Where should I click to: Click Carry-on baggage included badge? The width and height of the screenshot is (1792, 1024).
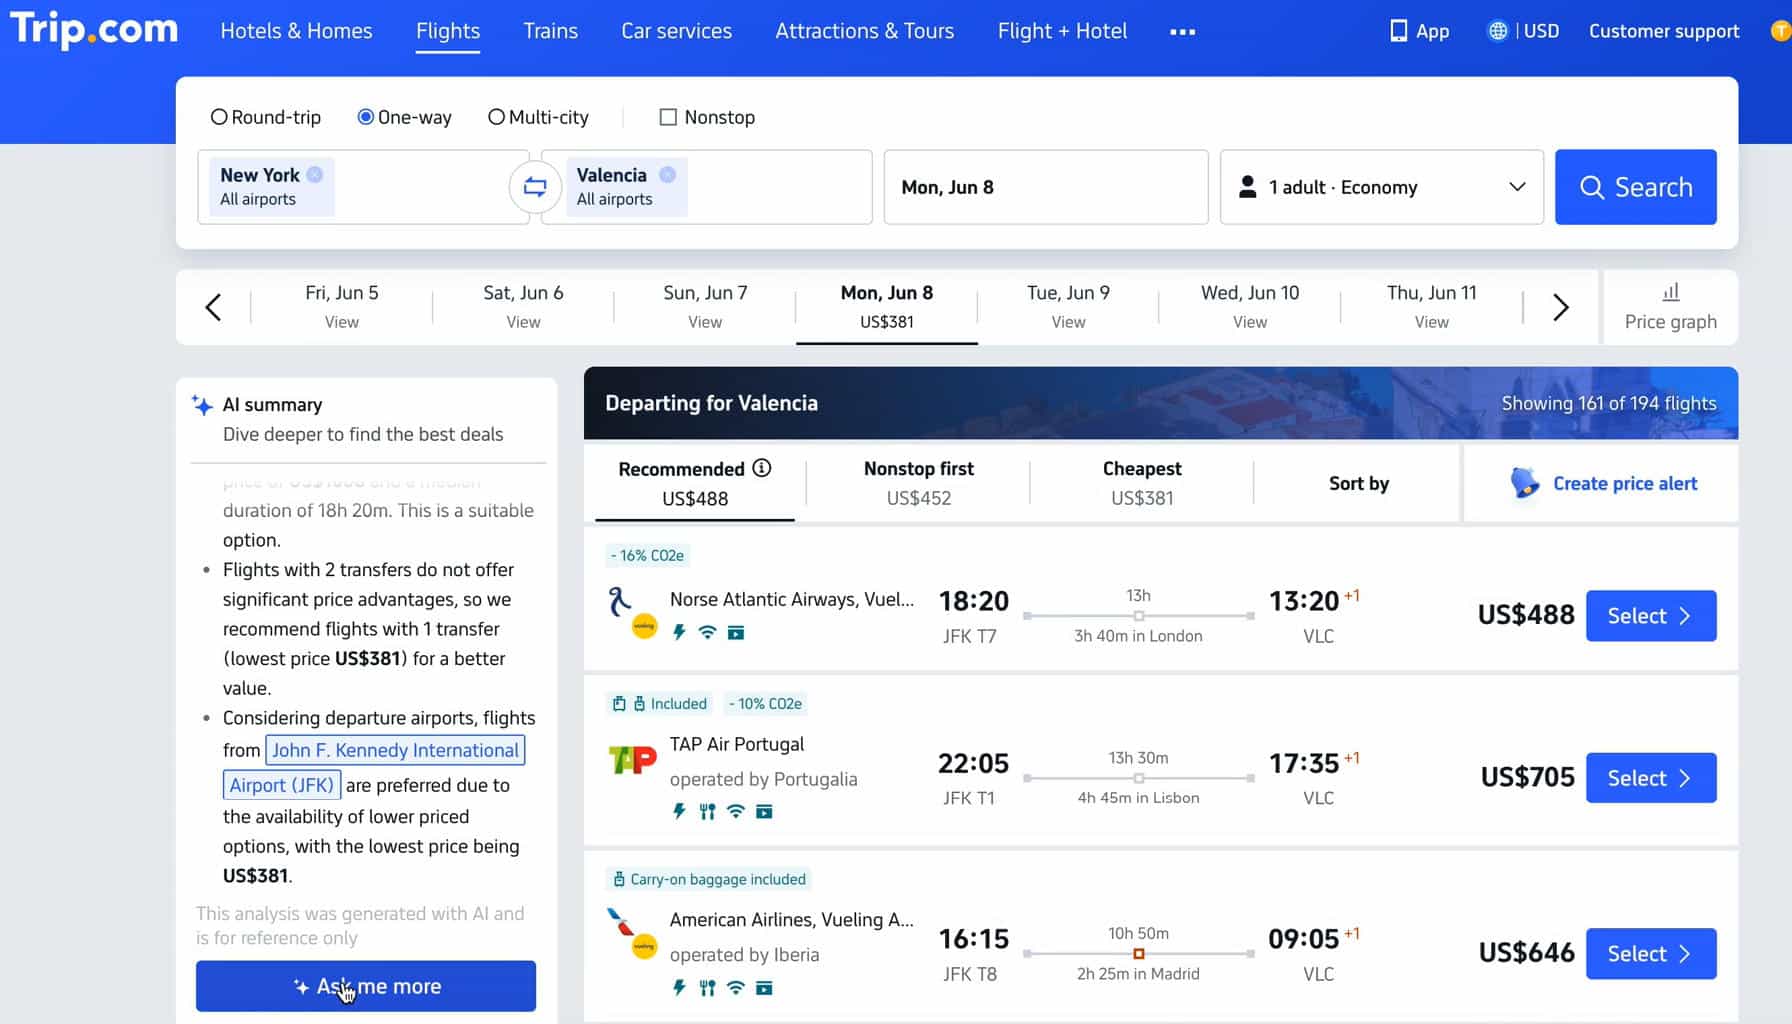click(709, 879)
